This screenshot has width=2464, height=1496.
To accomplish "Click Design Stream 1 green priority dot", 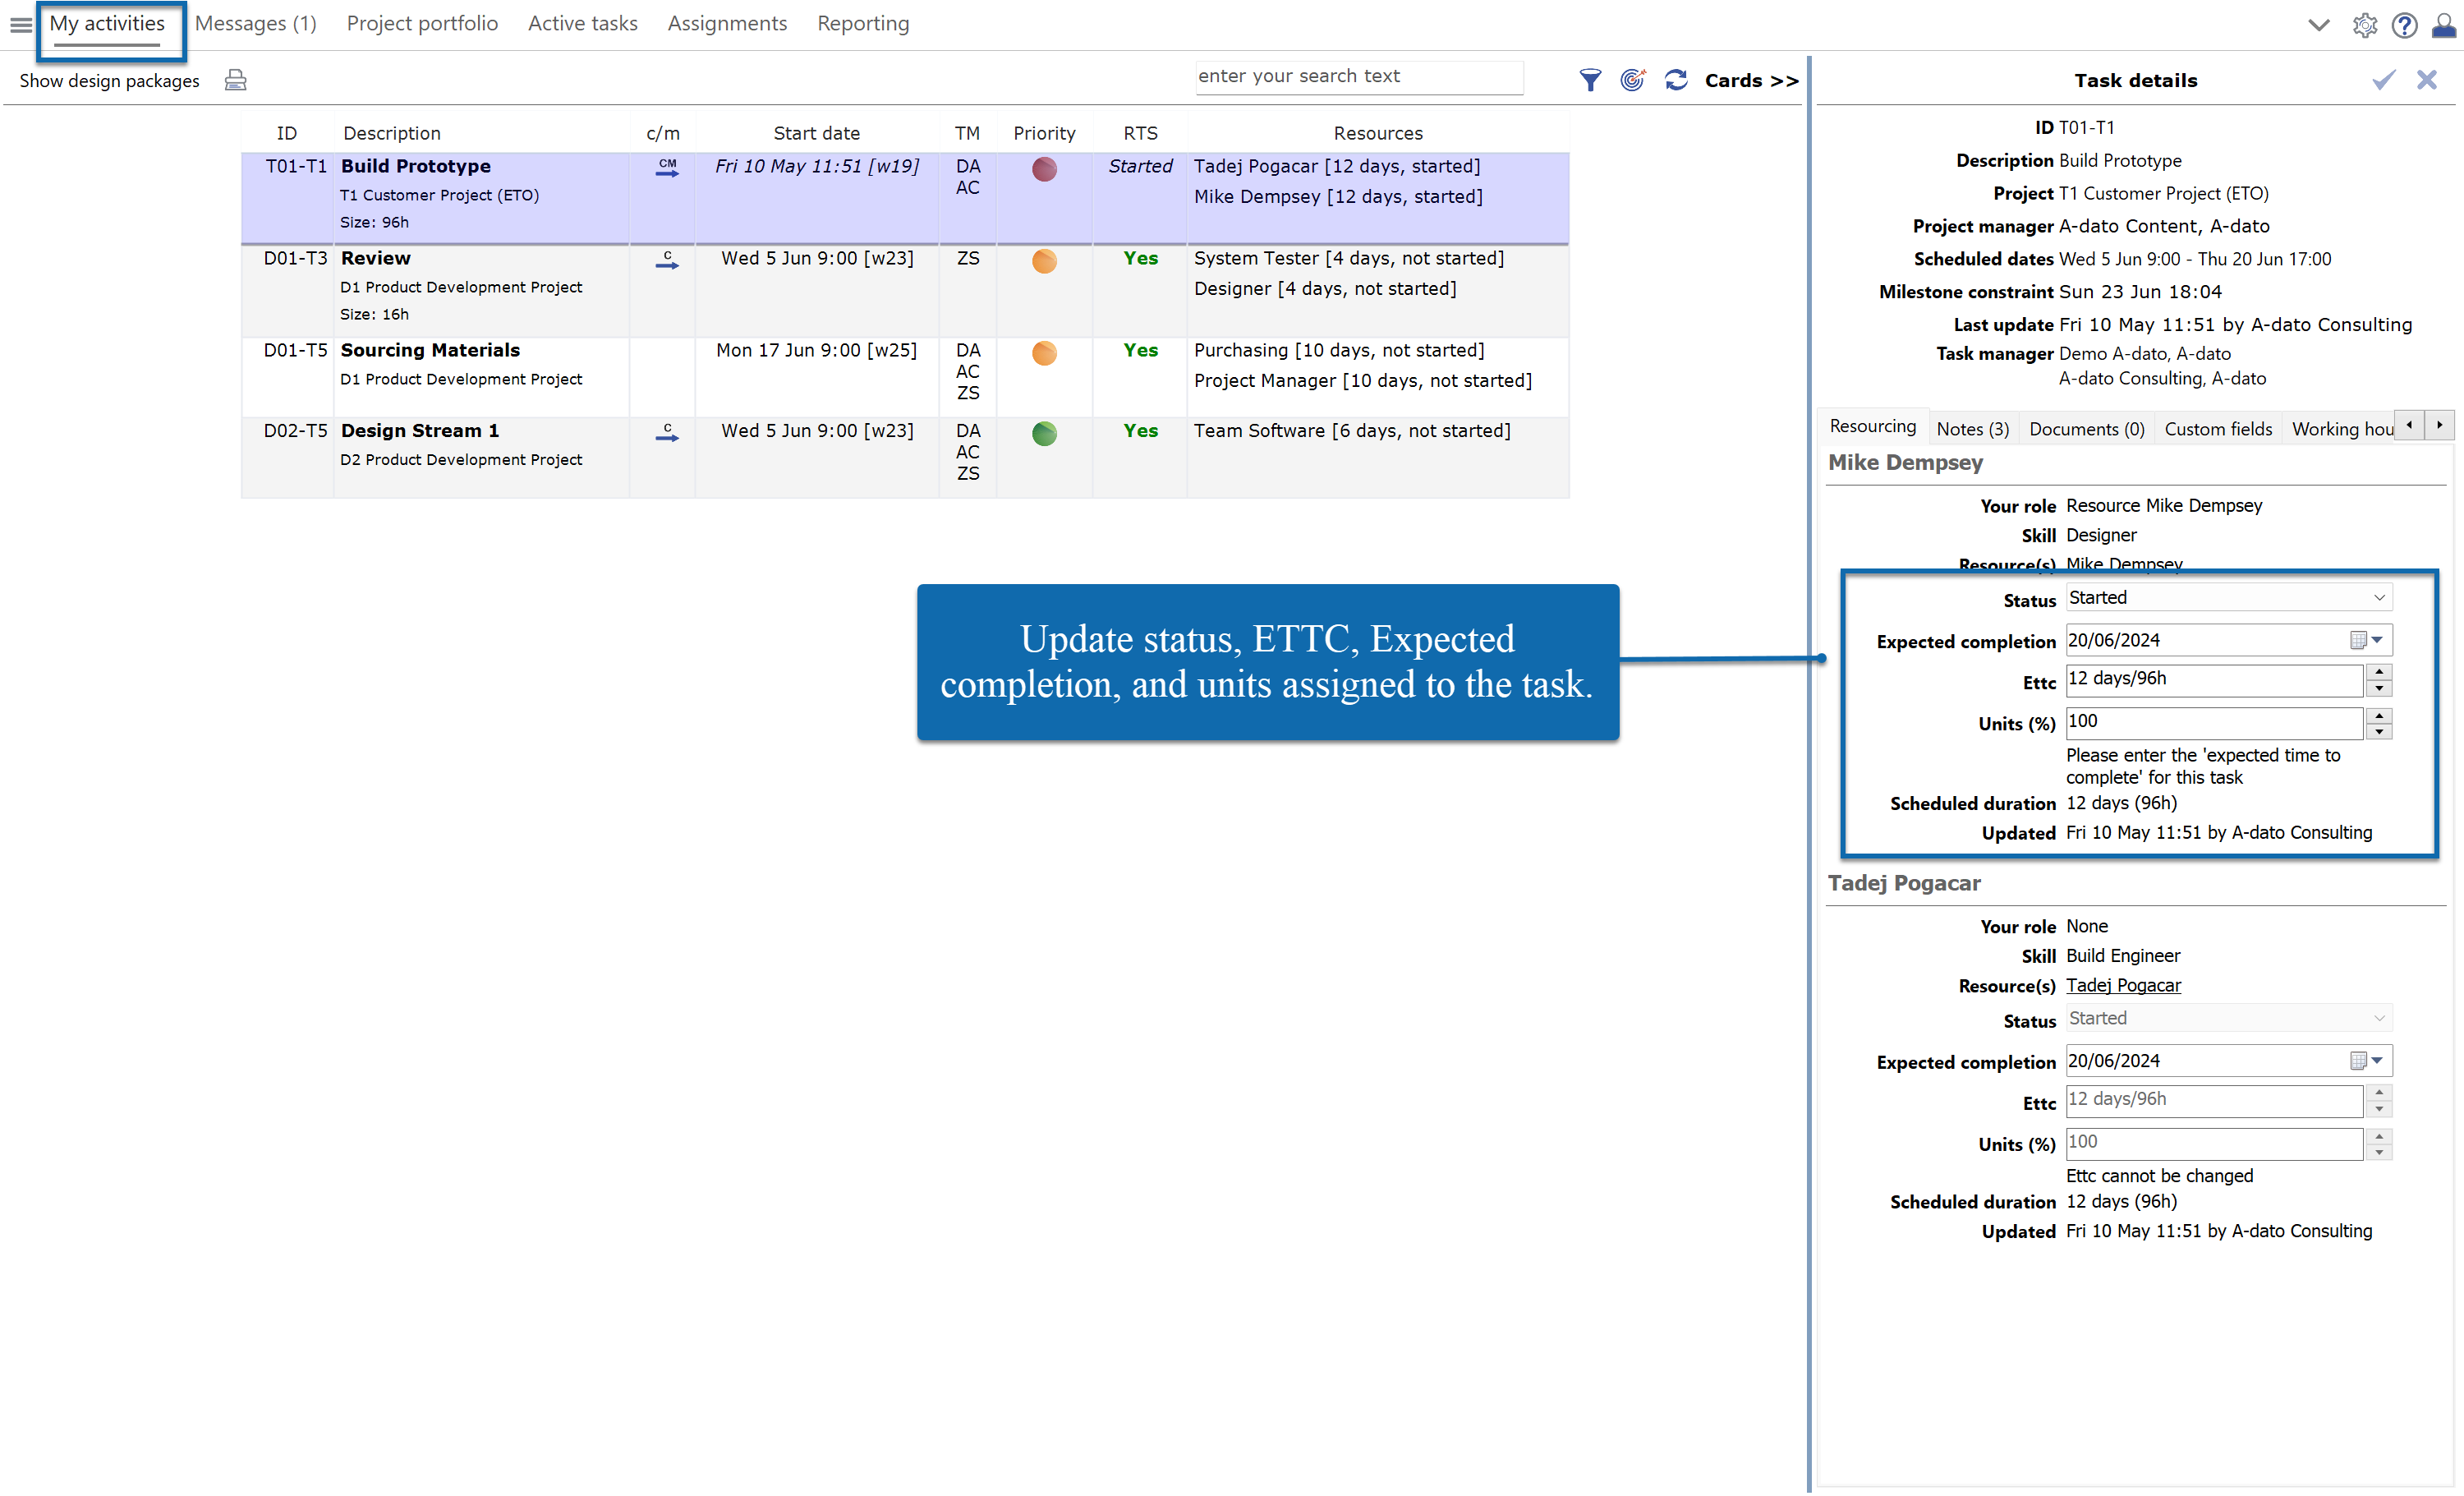I will [x=1044, y=433].
